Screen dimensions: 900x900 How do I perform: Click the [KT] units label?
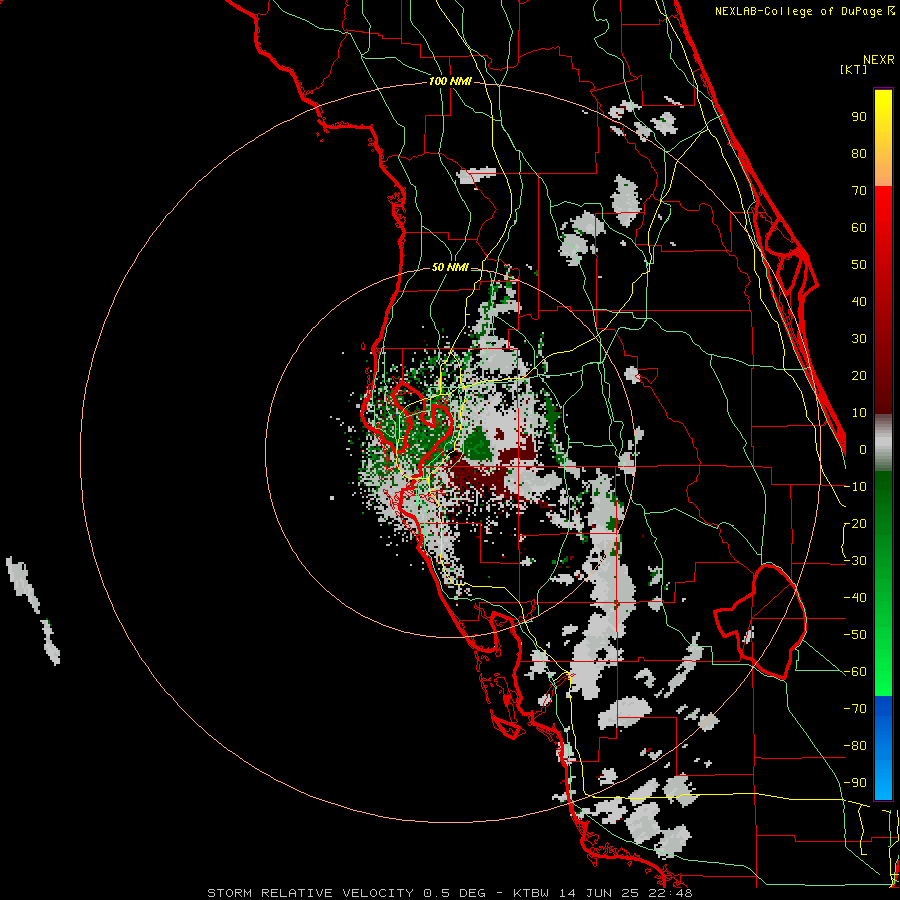point(854,69)
